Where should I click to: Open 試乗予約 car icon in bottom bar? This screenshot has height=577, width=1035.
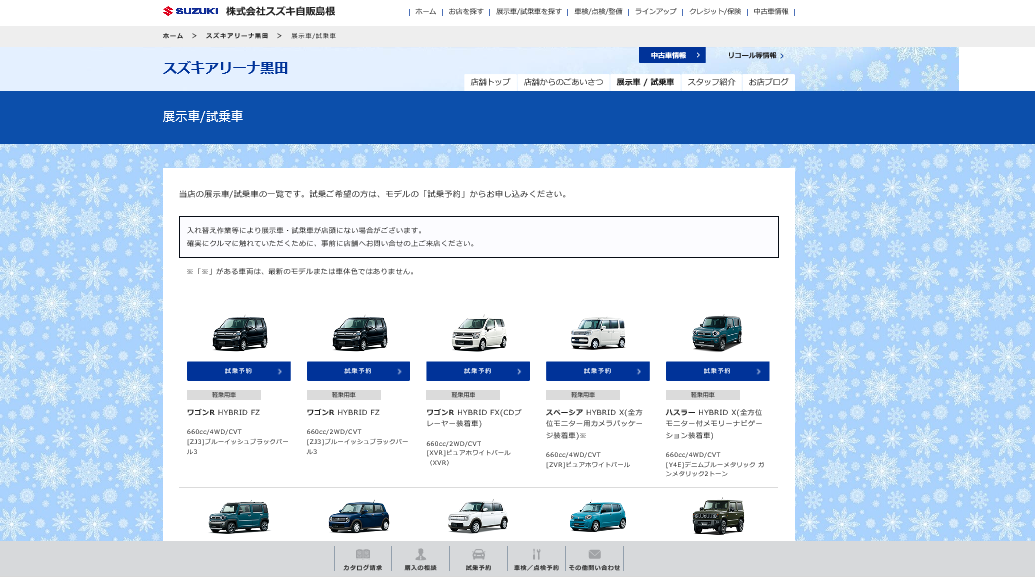pos(479,559)
